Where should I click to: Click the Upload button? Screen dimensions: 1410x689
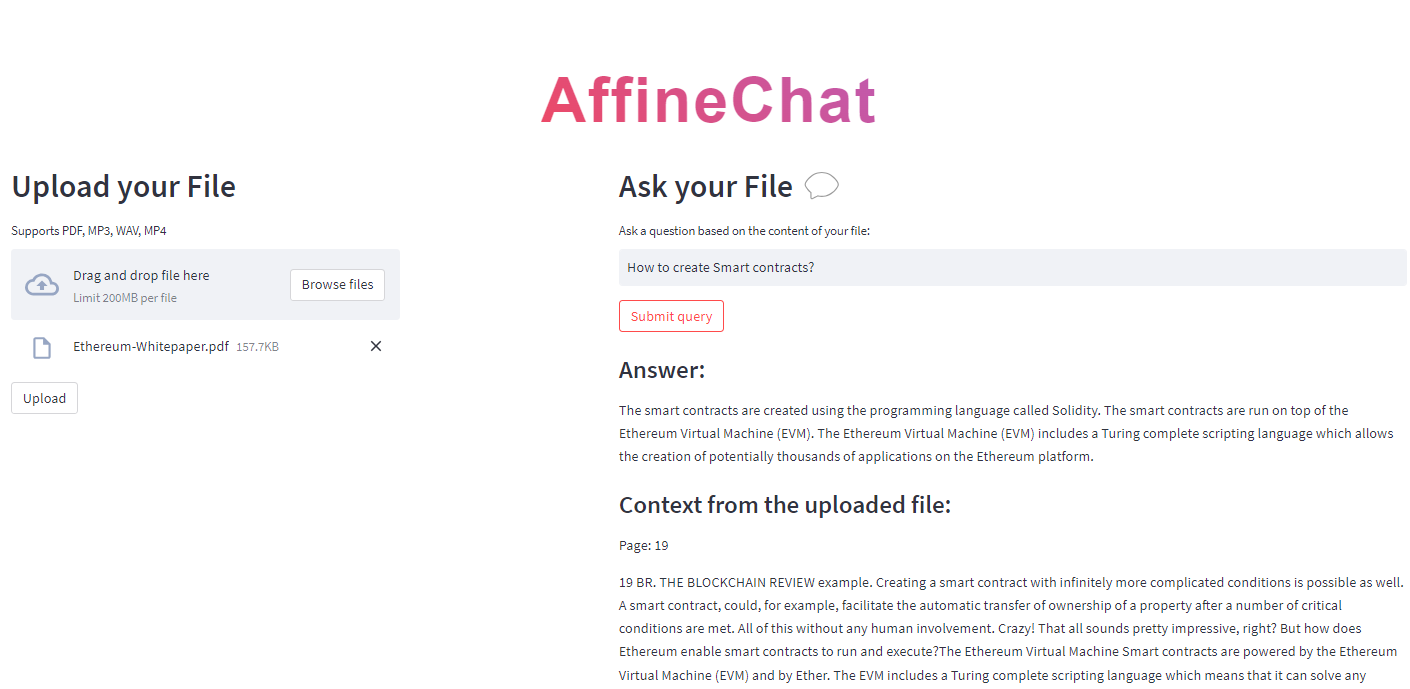tap(44, 398)
